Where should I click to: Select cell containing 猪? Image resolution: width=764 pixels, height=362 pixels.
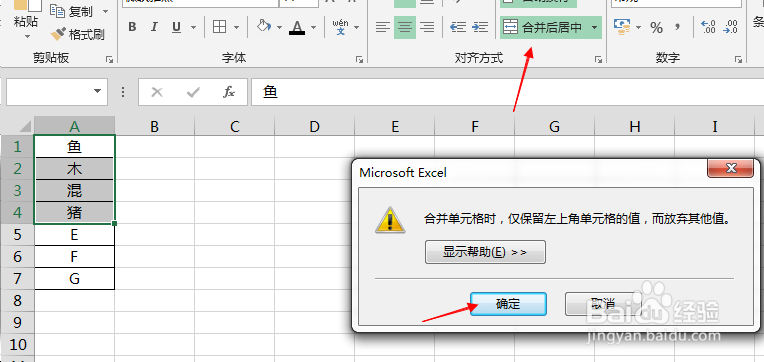(75, 213)
